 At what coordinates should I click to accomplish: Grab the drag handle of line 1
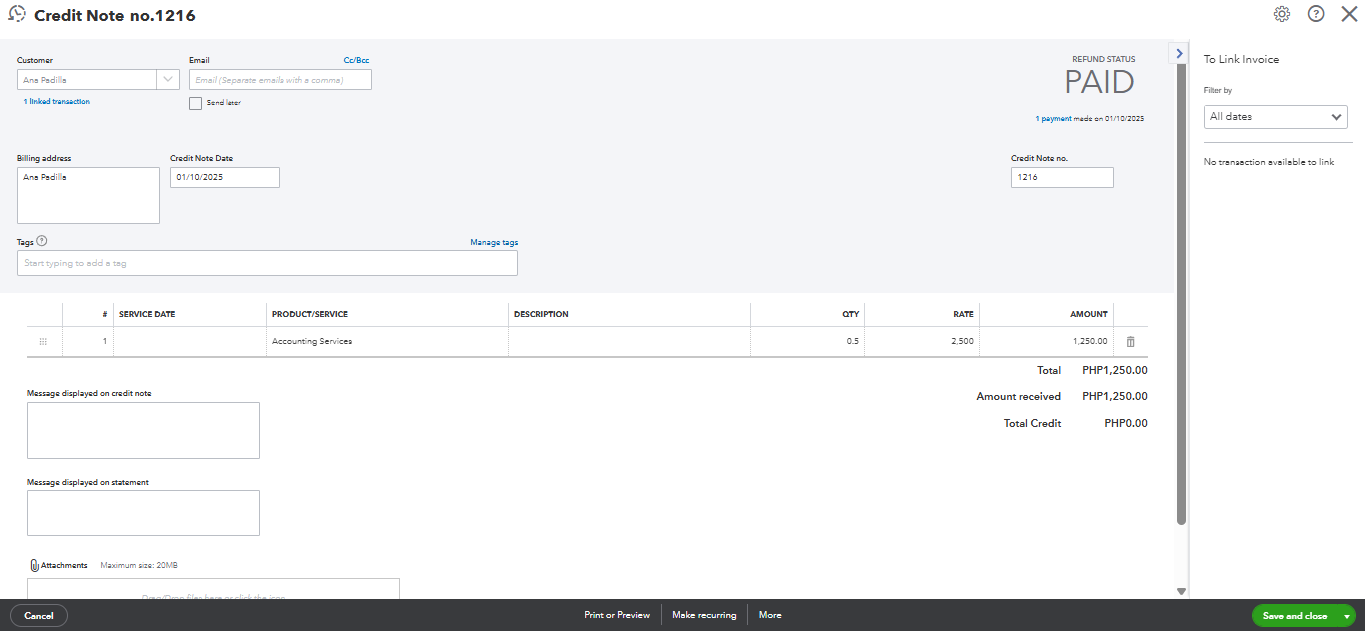pyautogui.click(x=43, y=342)
